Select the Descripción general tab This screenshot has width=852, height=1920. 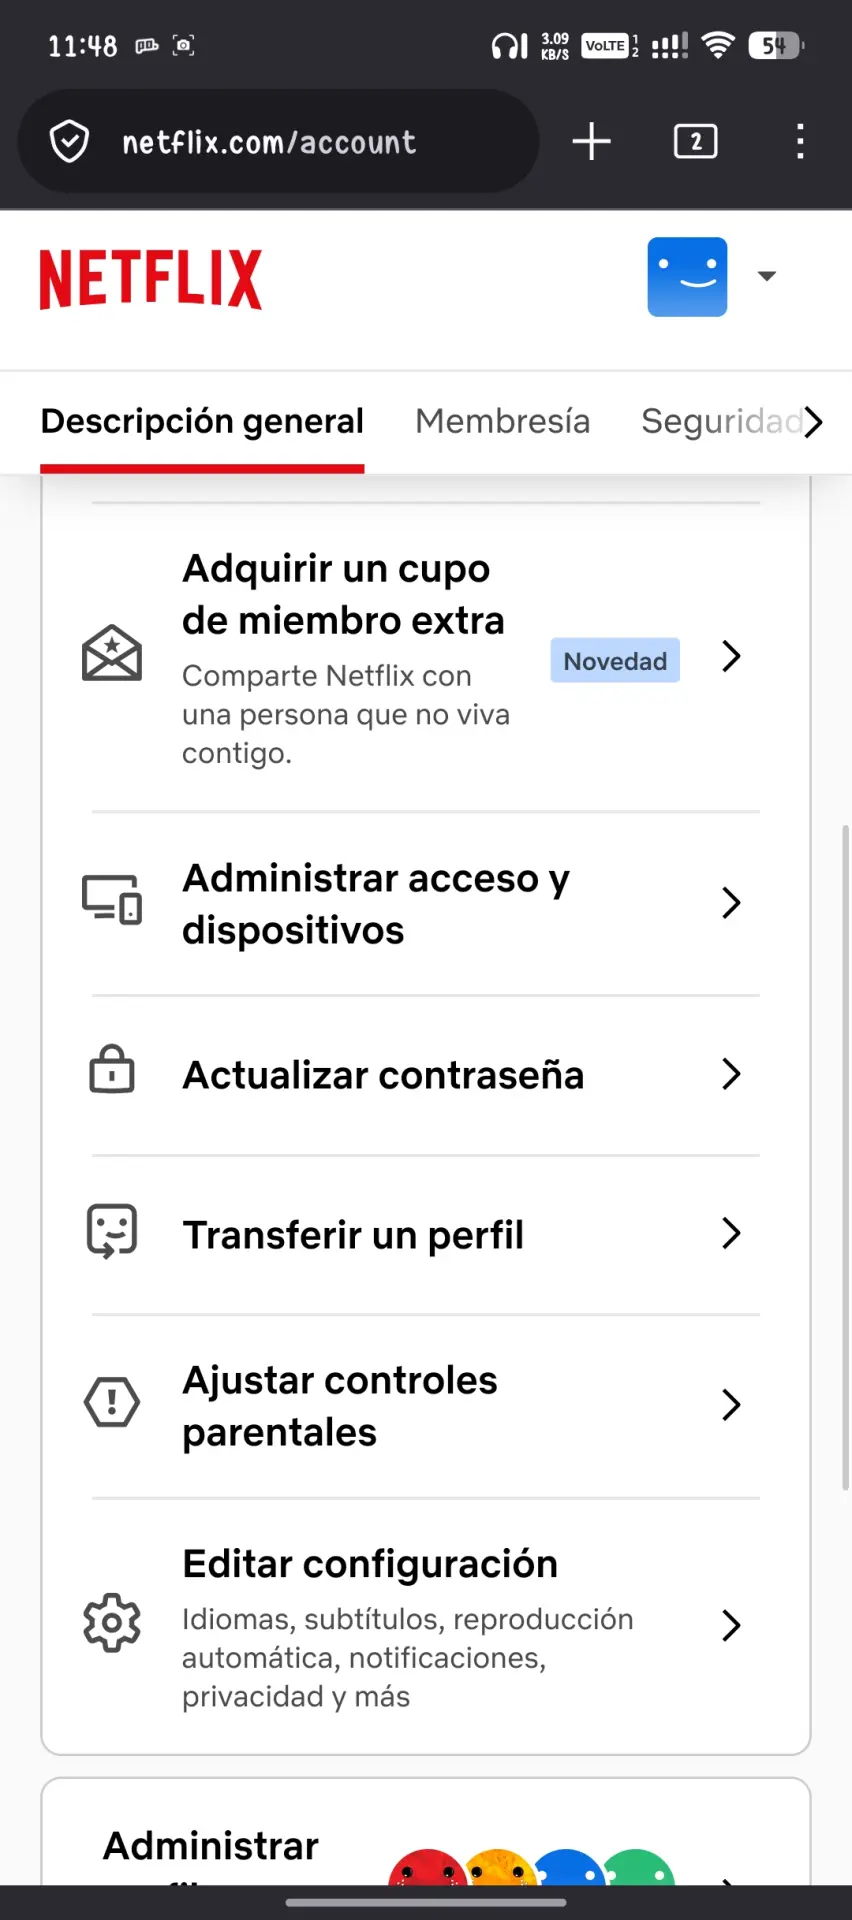[202, 421]
